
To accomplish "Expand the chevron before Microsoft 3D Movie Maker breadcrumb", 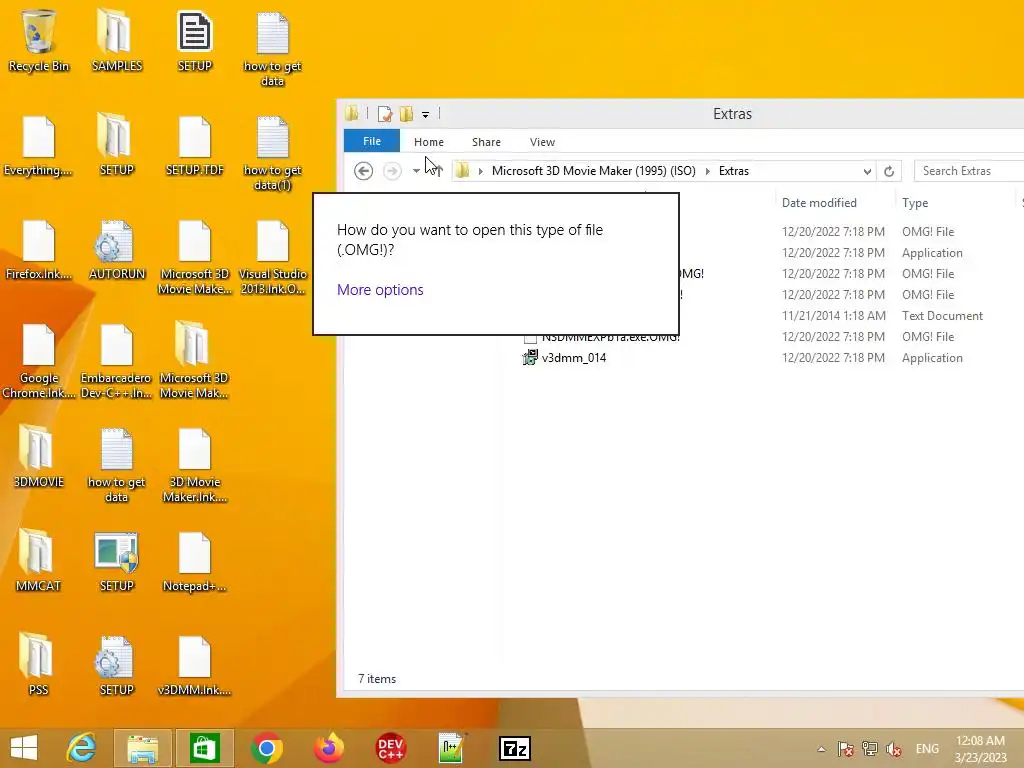I will coord(481,171).
